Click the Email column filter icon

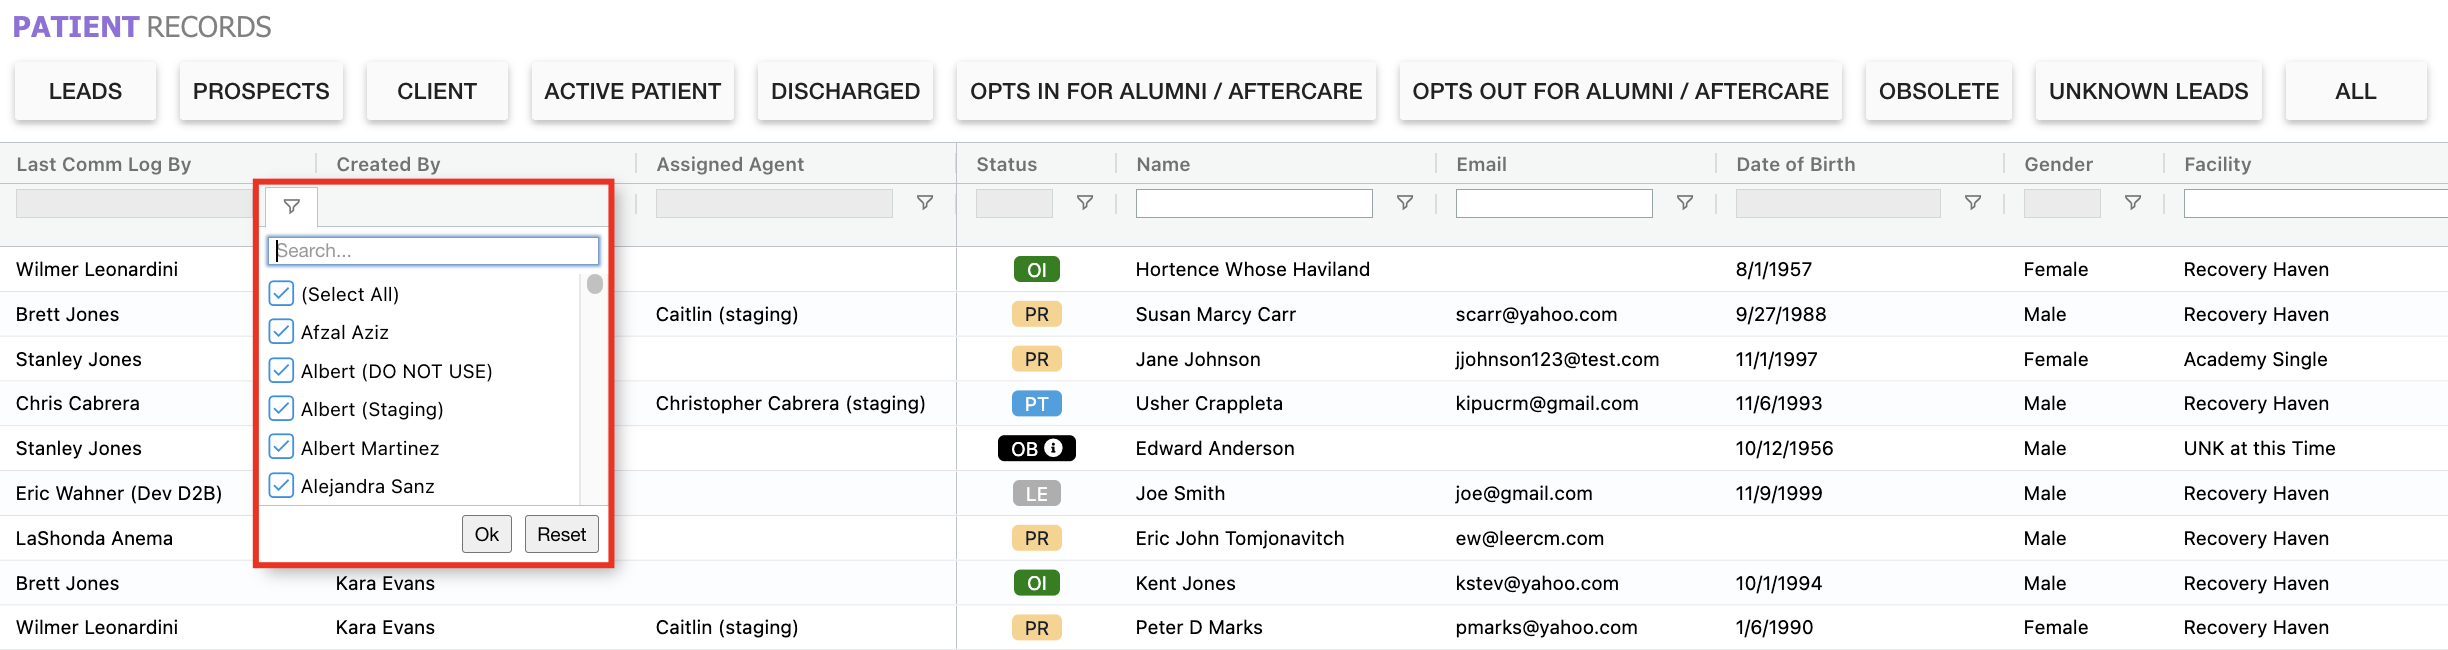1685,203
